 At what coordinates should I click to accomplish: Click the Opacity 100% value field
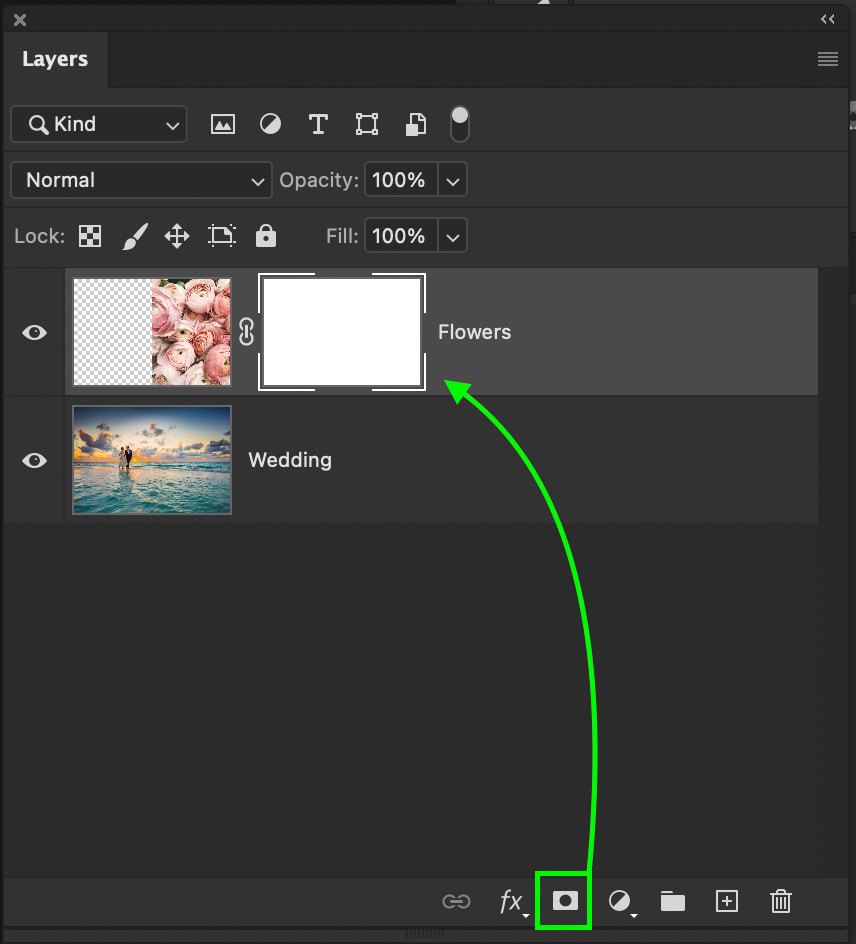point(401,180)
